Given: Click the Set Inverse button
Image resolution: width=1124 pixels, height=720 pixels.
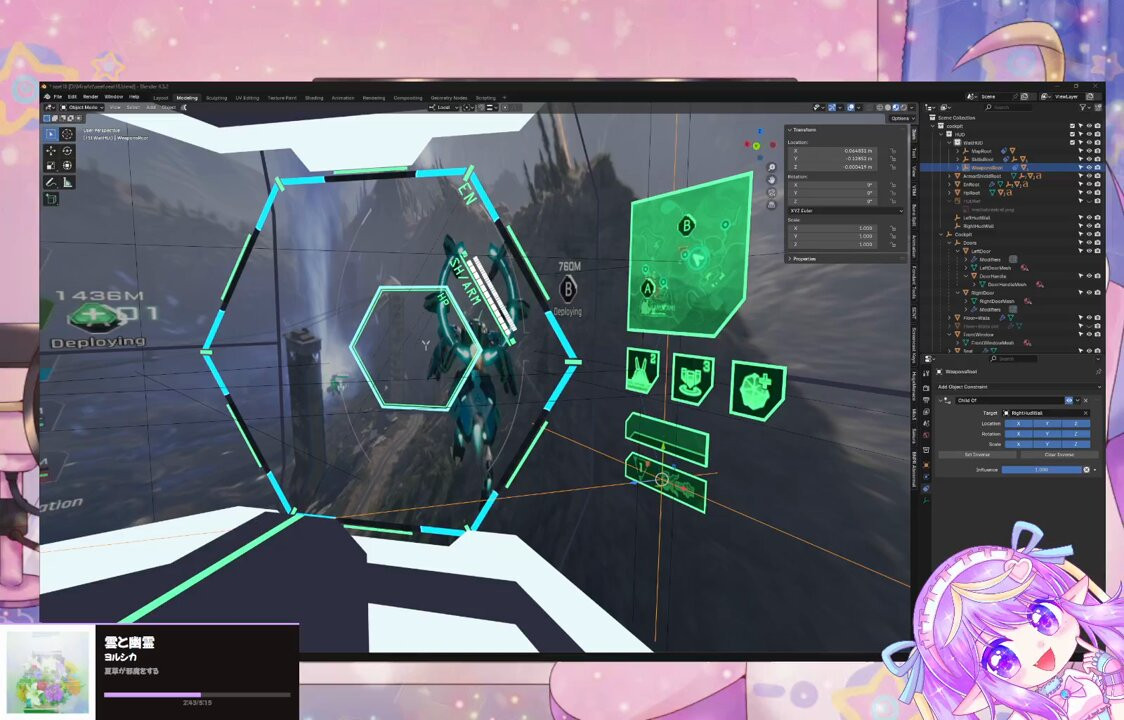Looking at the screenshot, I should pyautogui.click(x=977, y=455).
